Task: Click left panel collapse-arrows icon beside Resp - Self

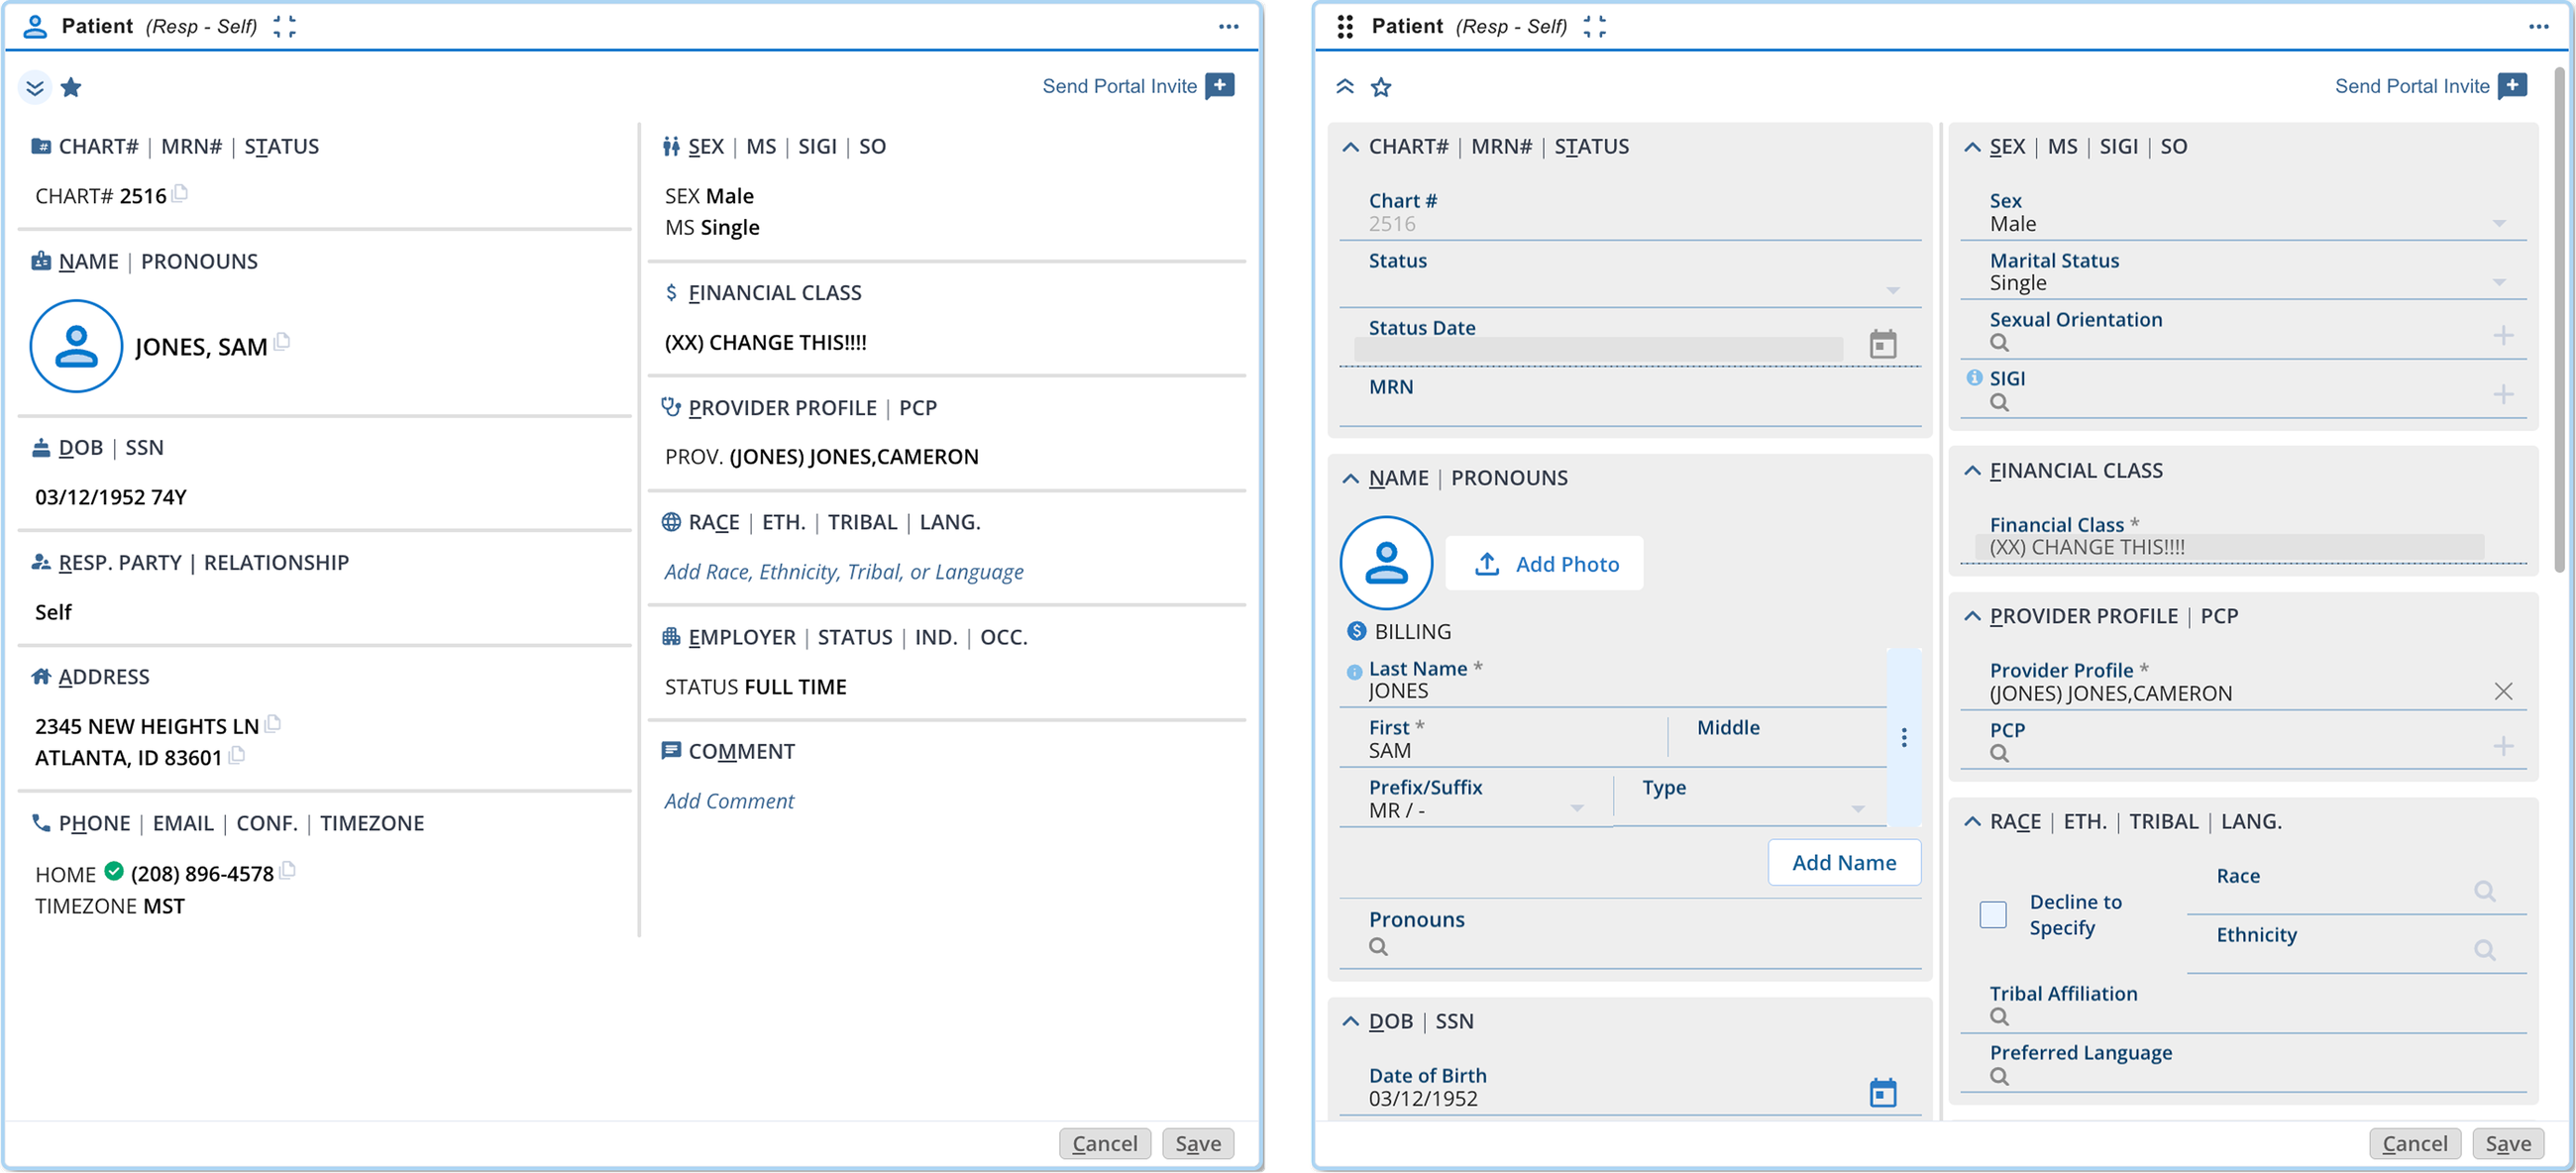Action: point(285,27)
